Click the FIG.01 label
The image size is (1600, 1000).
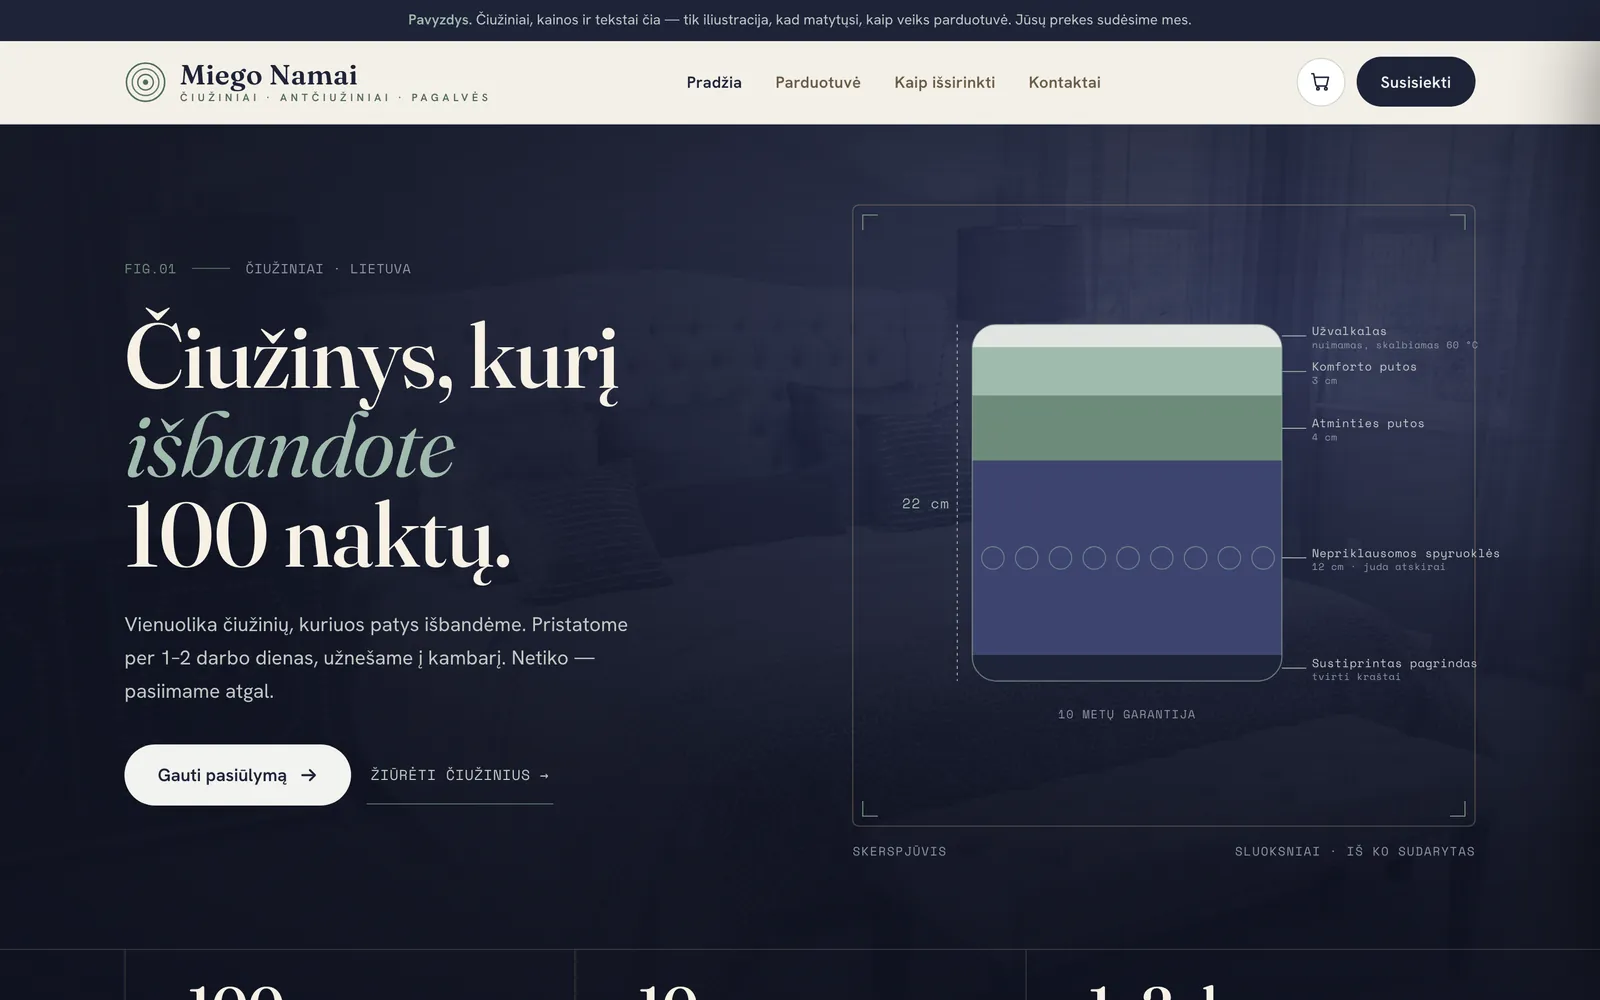point(150,269)
